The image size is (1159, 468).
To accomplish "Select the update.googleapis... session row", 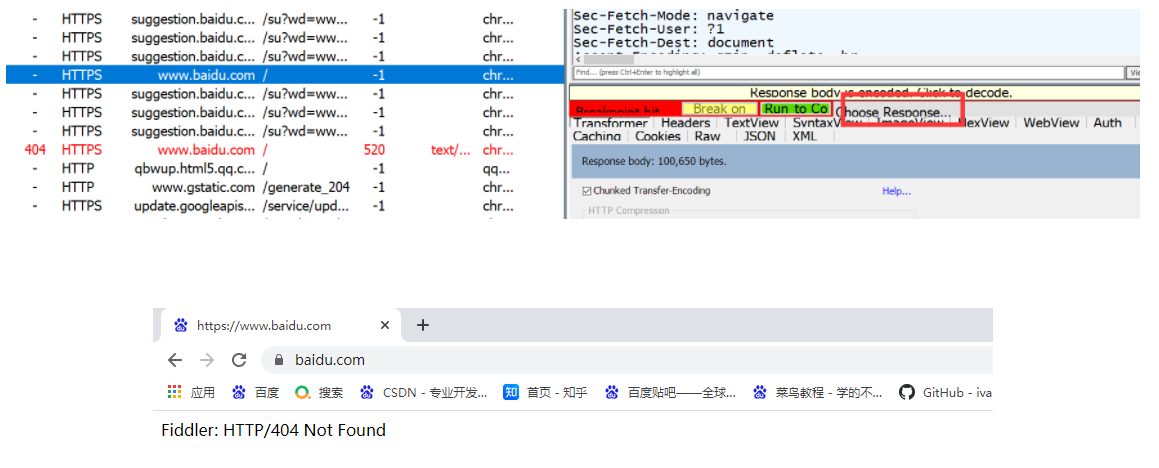I will coord(285,206).
